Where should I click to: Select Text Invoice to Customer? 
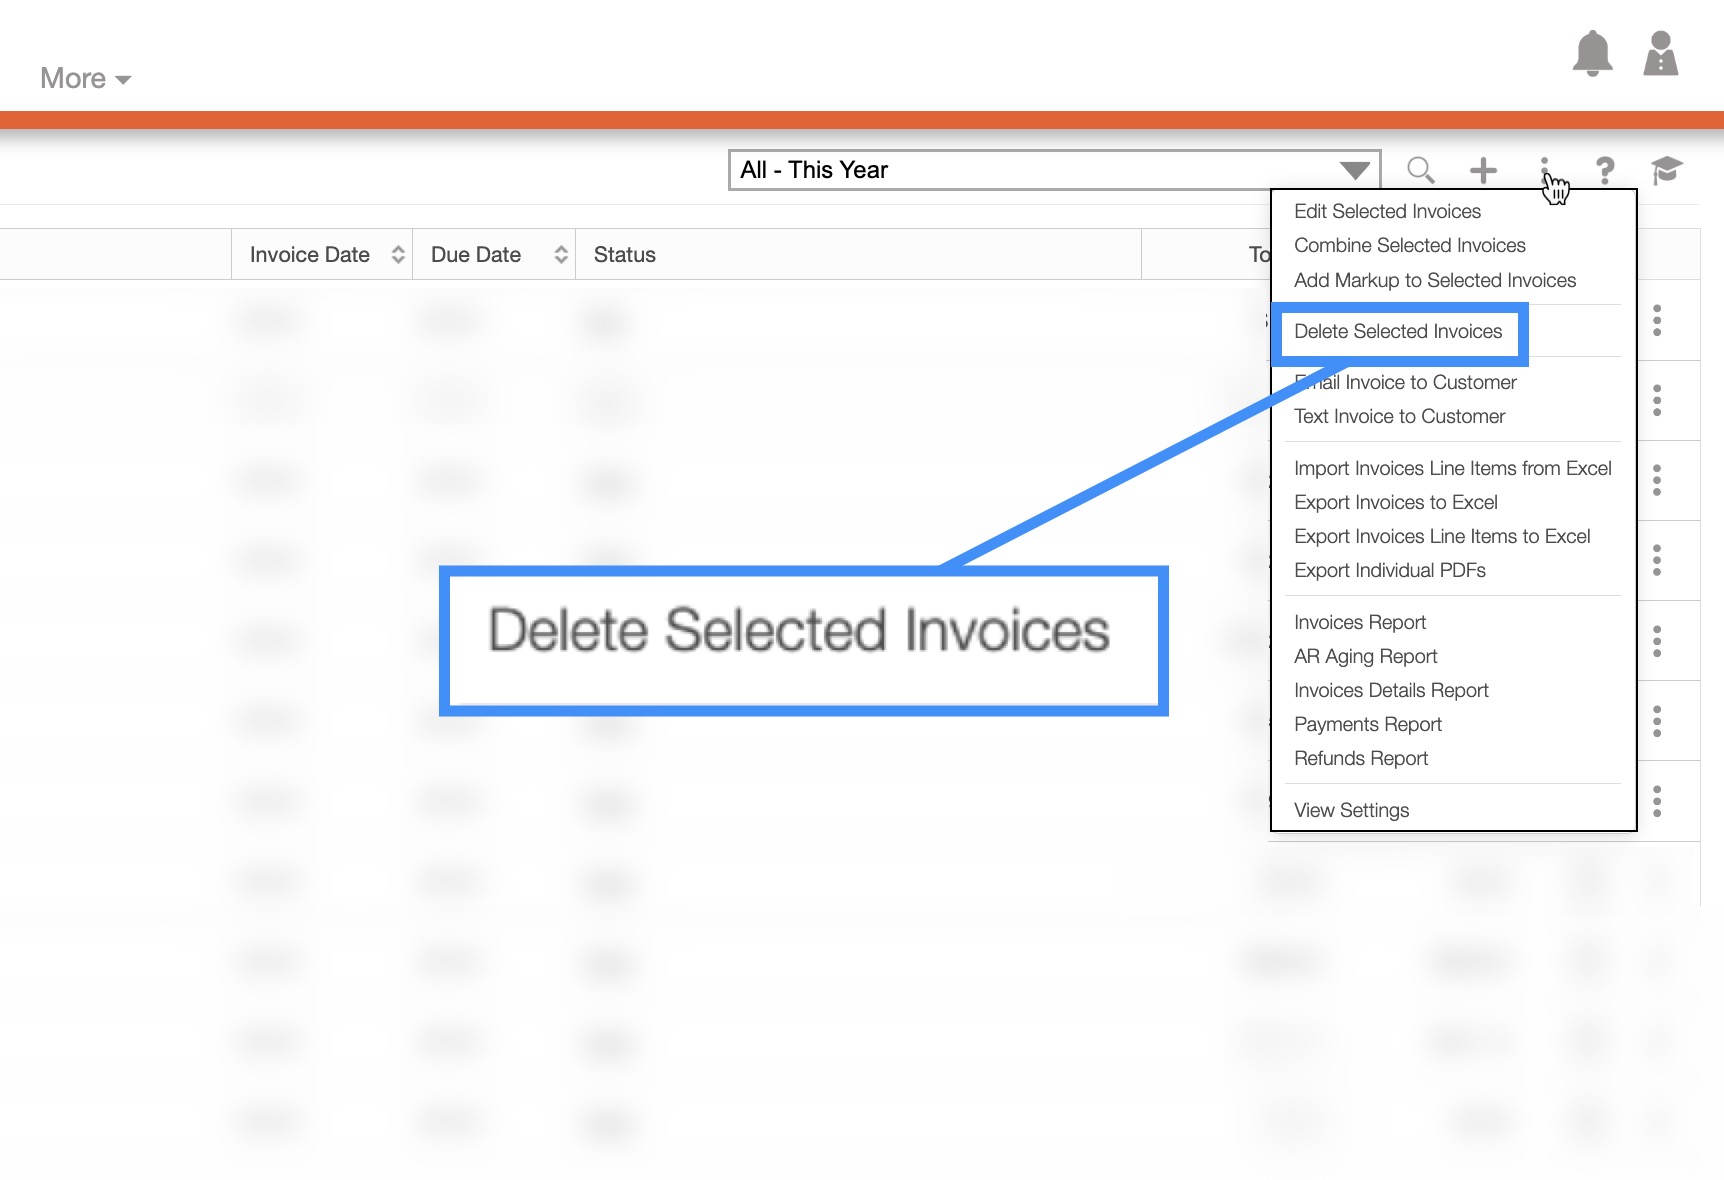tap(1399, 417)
